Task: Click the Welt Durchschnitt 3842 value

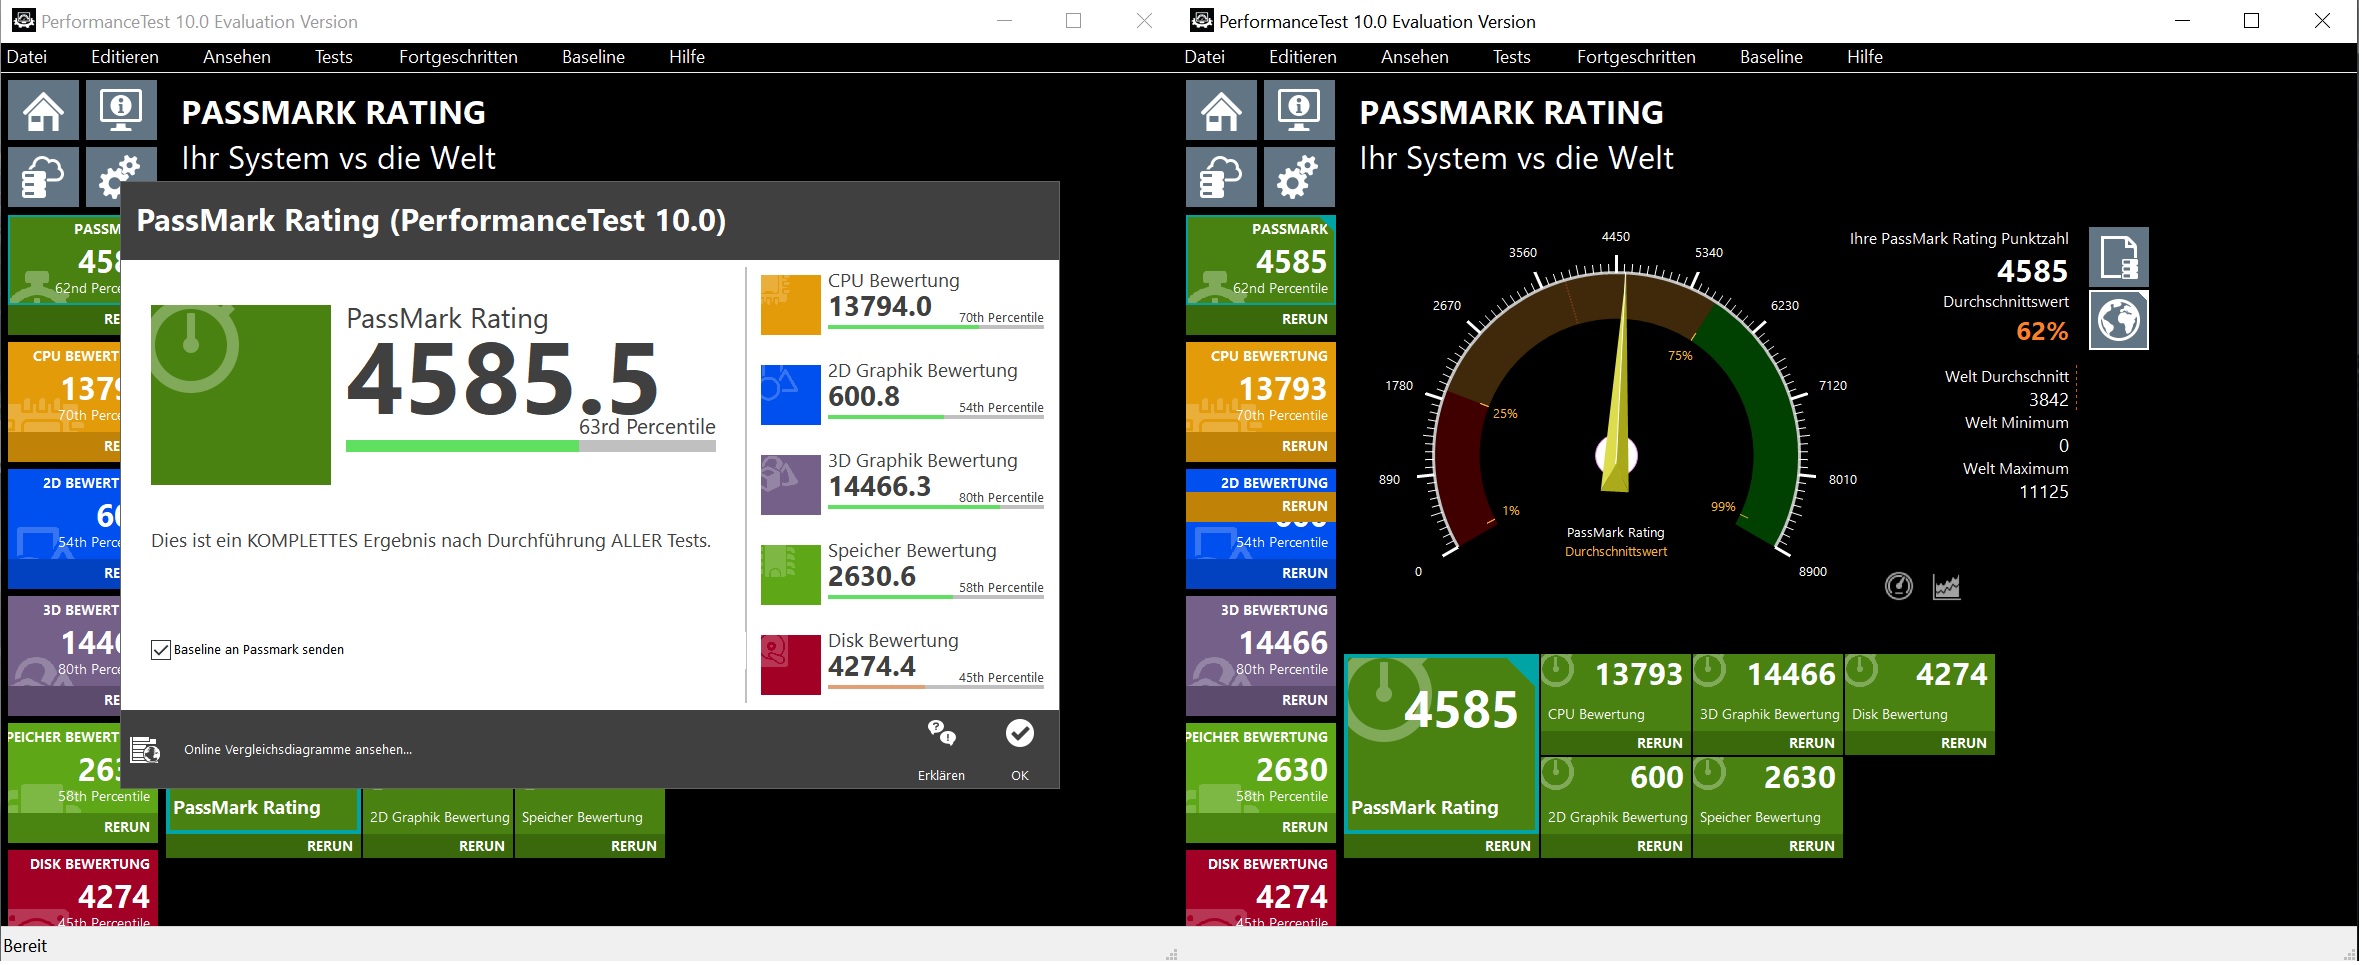Action: pyautogui.click(x=2048, y=400)
